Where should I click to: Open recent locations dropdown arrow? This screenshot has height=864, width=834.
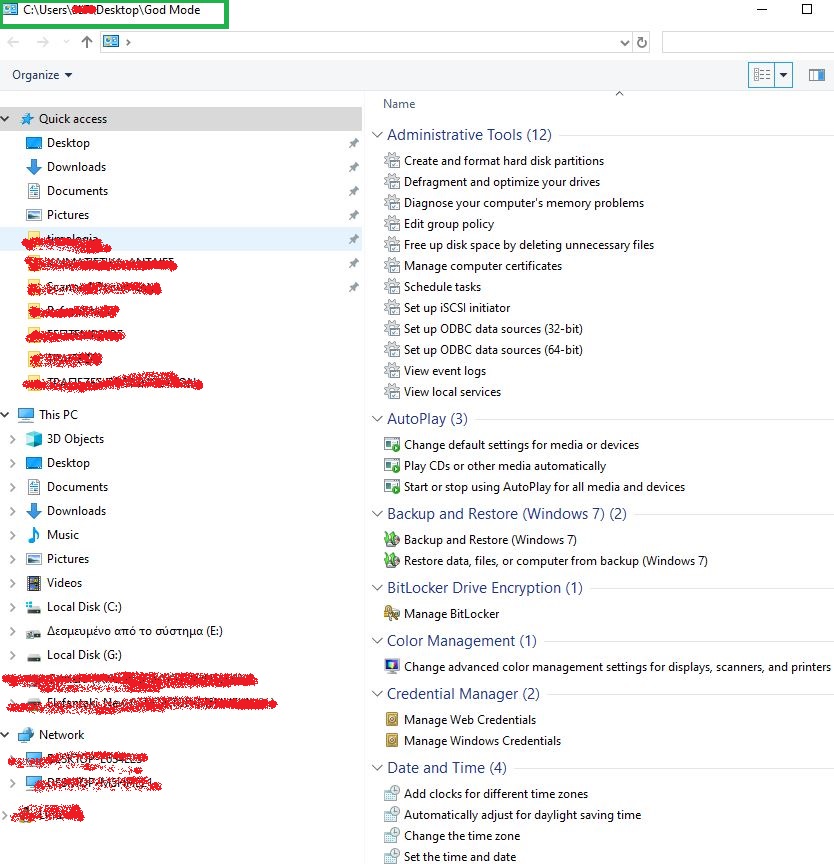pos(66,42)
